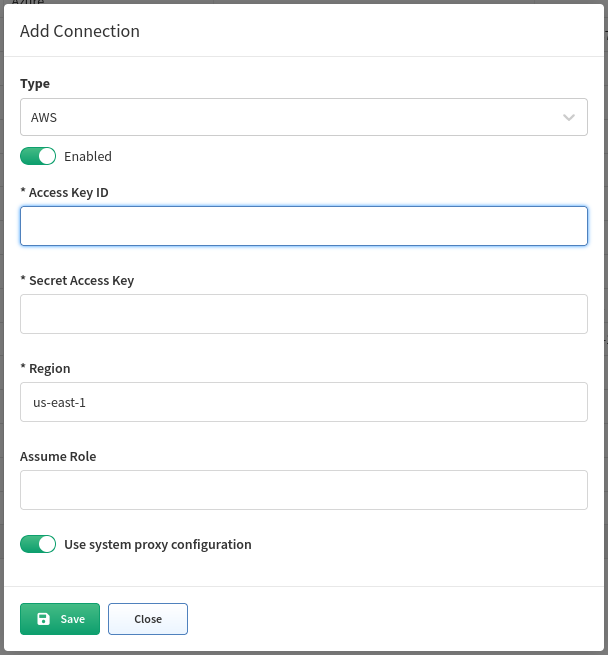Click the Assume Role label
This screenshot has height=655, width=608.
58,456
